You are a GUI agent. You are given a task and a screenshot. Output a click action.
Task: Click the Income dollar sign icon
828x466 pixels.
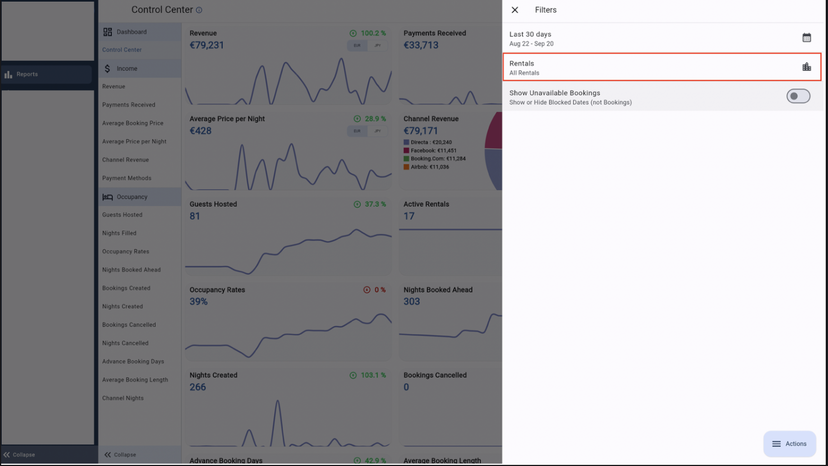pos(108,69)
